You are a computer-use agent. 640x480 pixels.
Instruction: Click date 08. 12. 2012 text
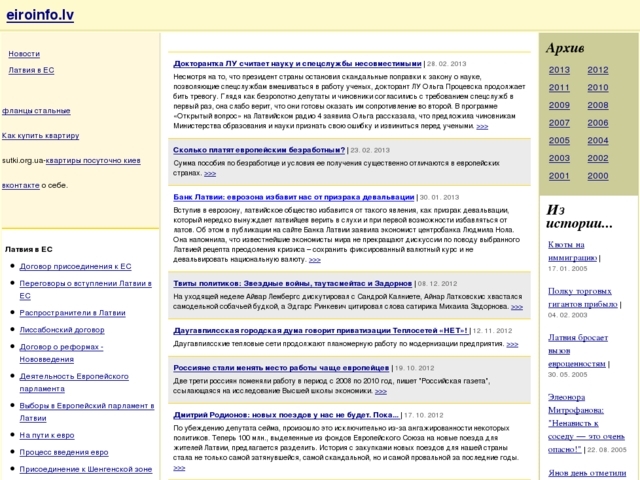point(438,284)
